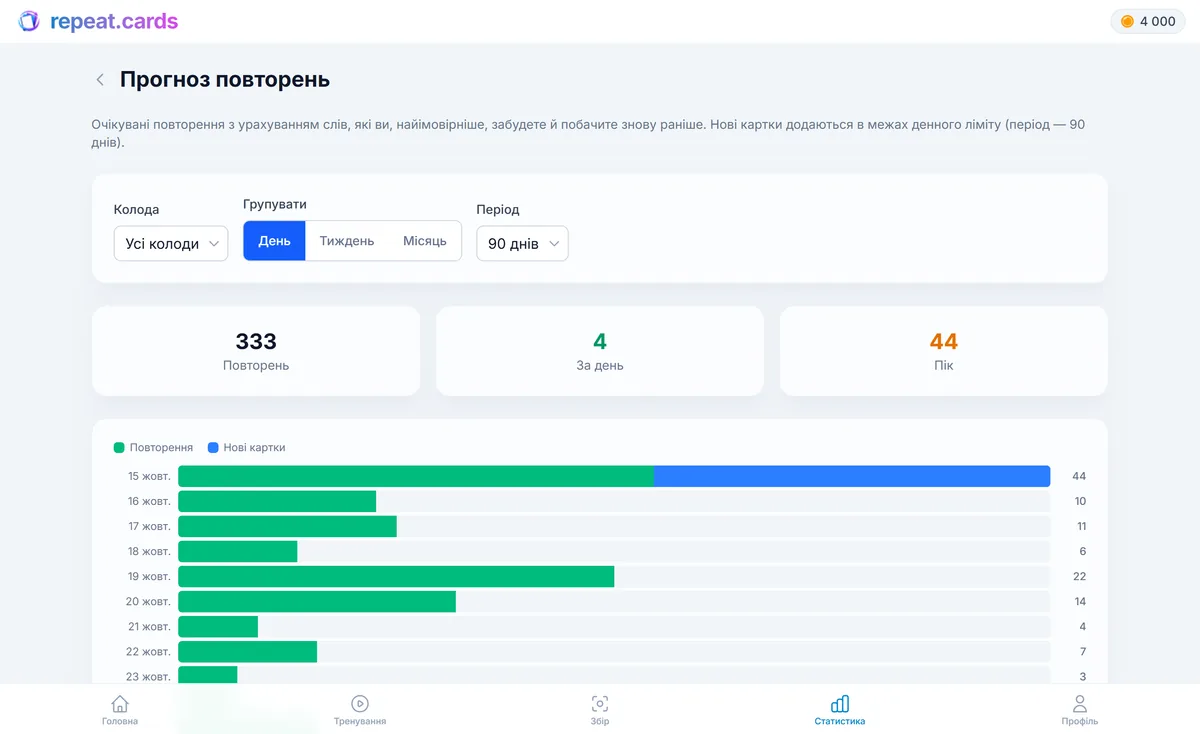The width and height of the screenshot is (1200, 734).
Task: Group forecast by Тиждень
Action: [347, 241]
